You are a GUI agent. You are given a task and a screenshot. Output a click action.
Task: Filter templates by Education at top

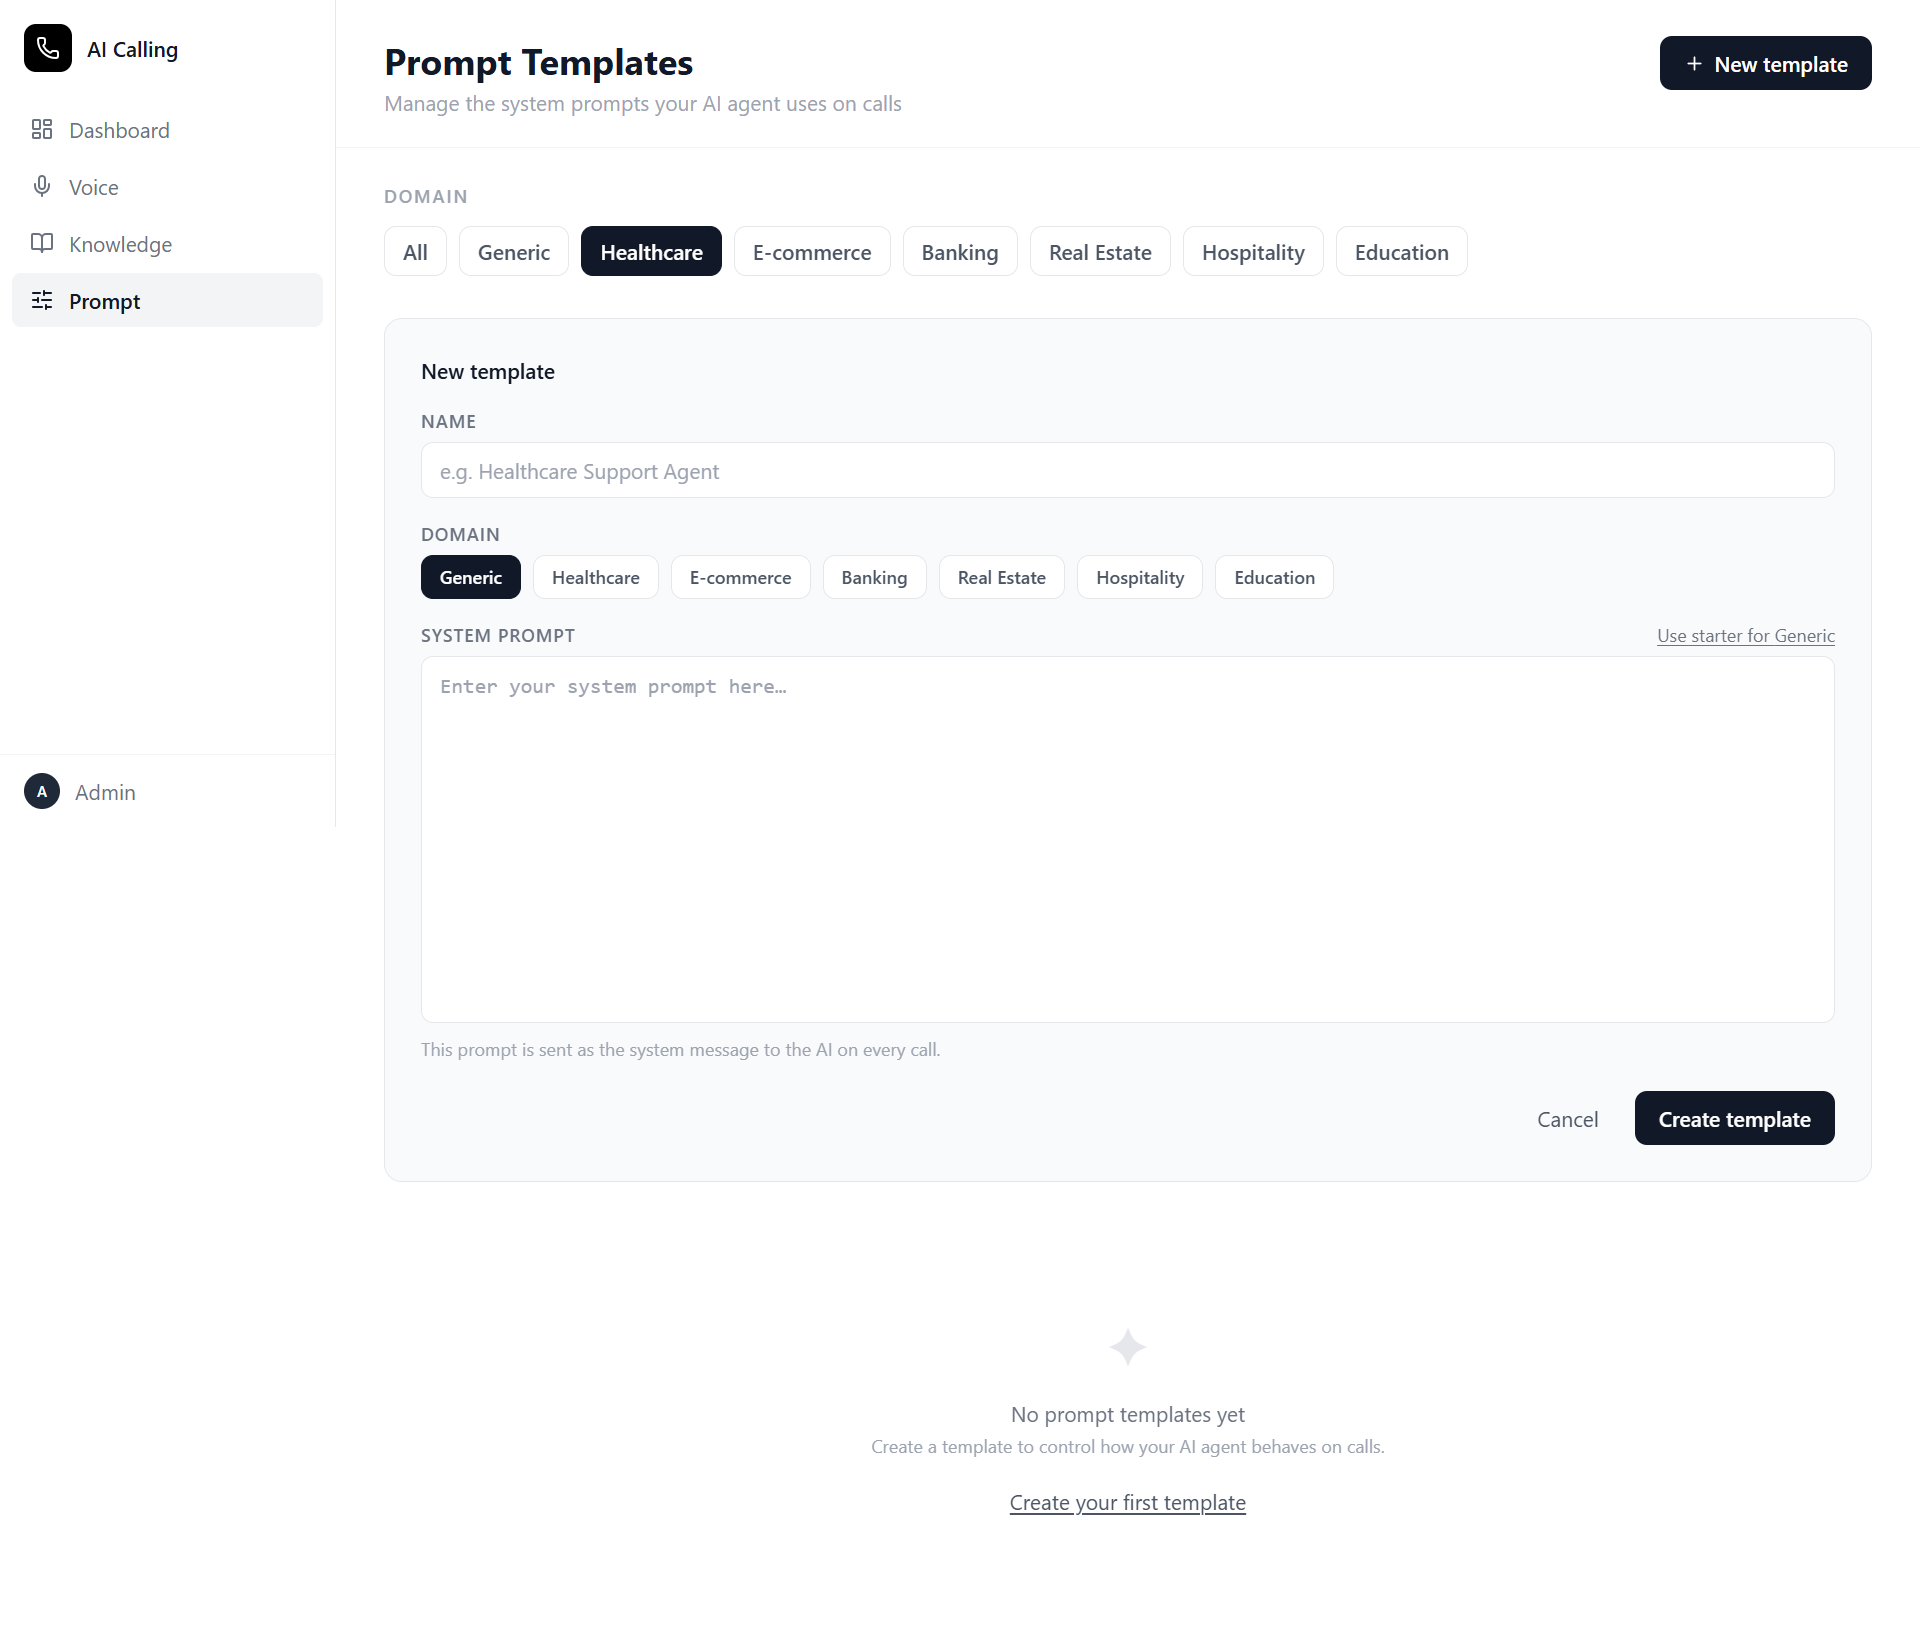[1401, 252]
